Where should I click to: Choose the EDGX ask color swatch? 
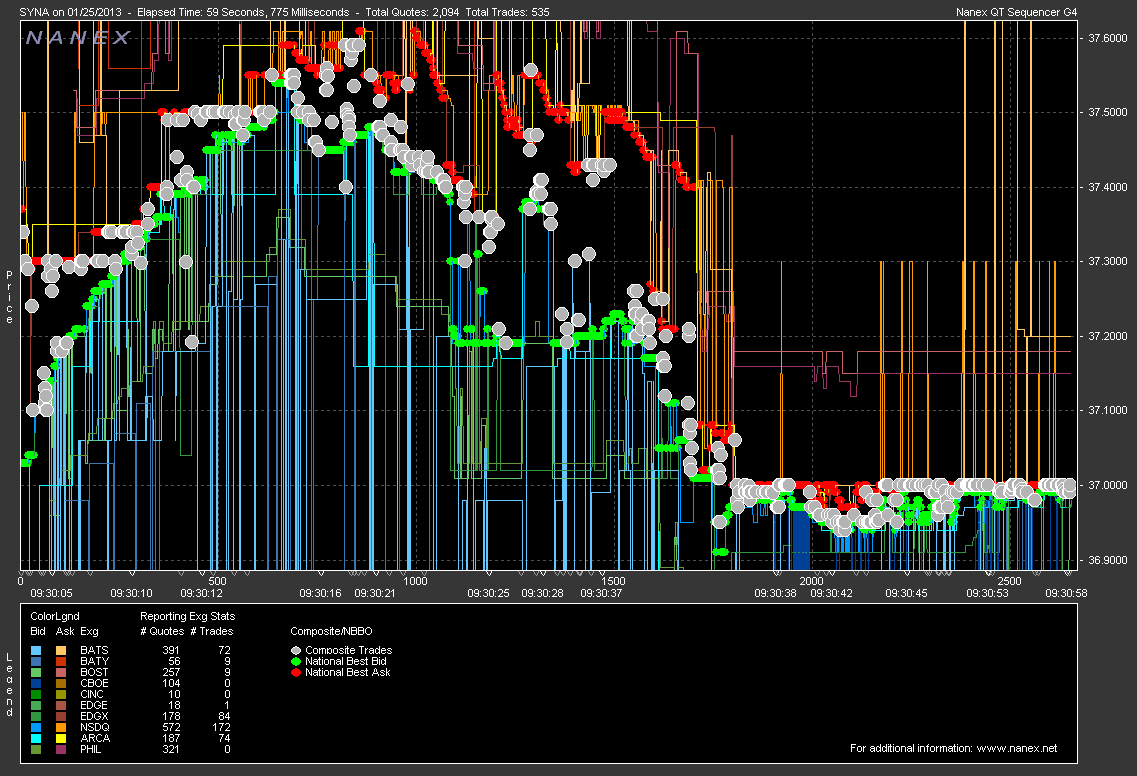point(61,716)
